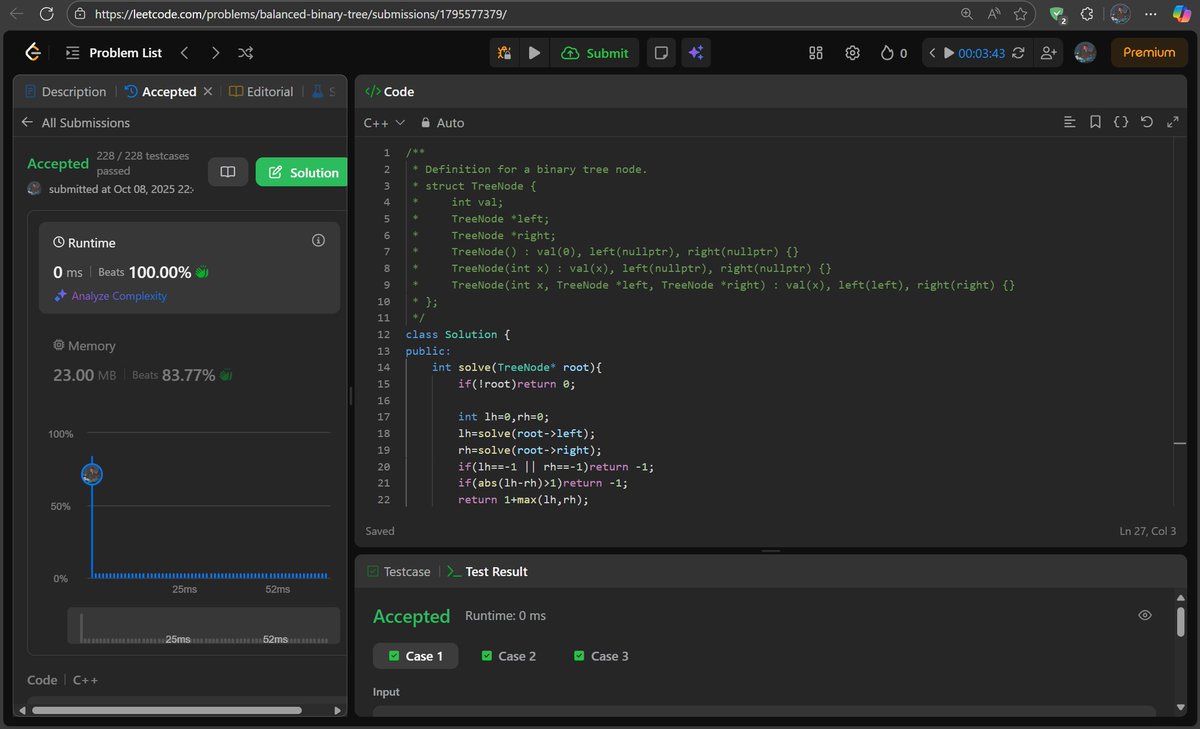
Task: Submit the solution
Action: [x=595, y=53]
